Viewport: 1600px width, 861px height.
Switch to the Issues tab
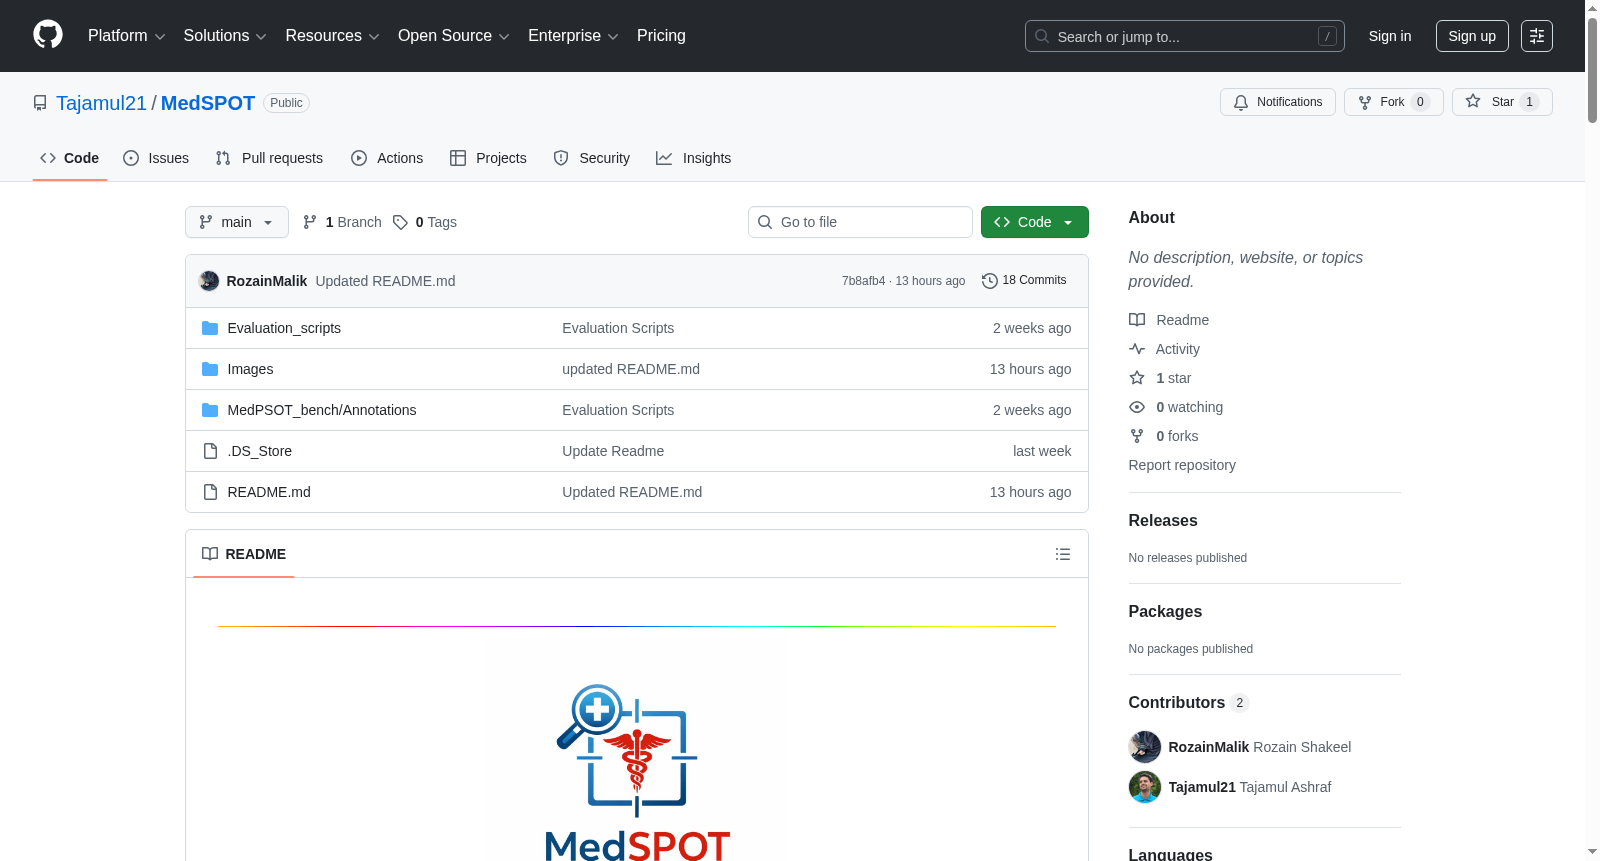point(156,158)
